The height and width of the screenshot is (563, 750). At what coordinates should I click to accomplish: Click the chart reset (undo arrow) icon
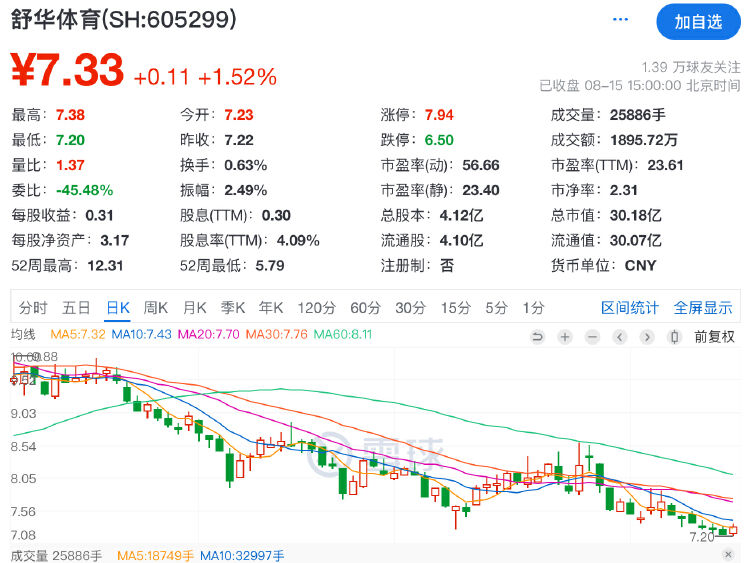[x=538, y=337]
